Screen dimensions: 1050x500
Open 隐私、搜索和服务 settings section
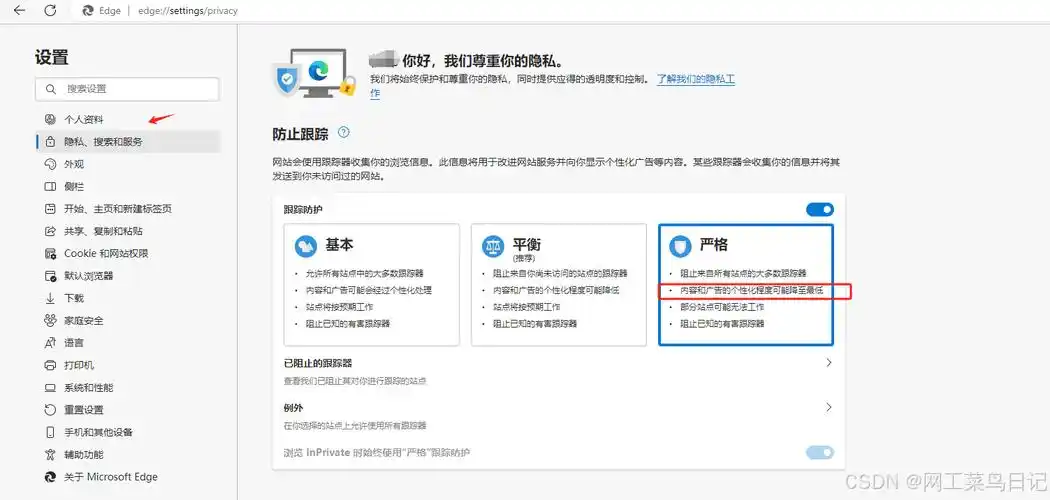click(x=103, y=142)
